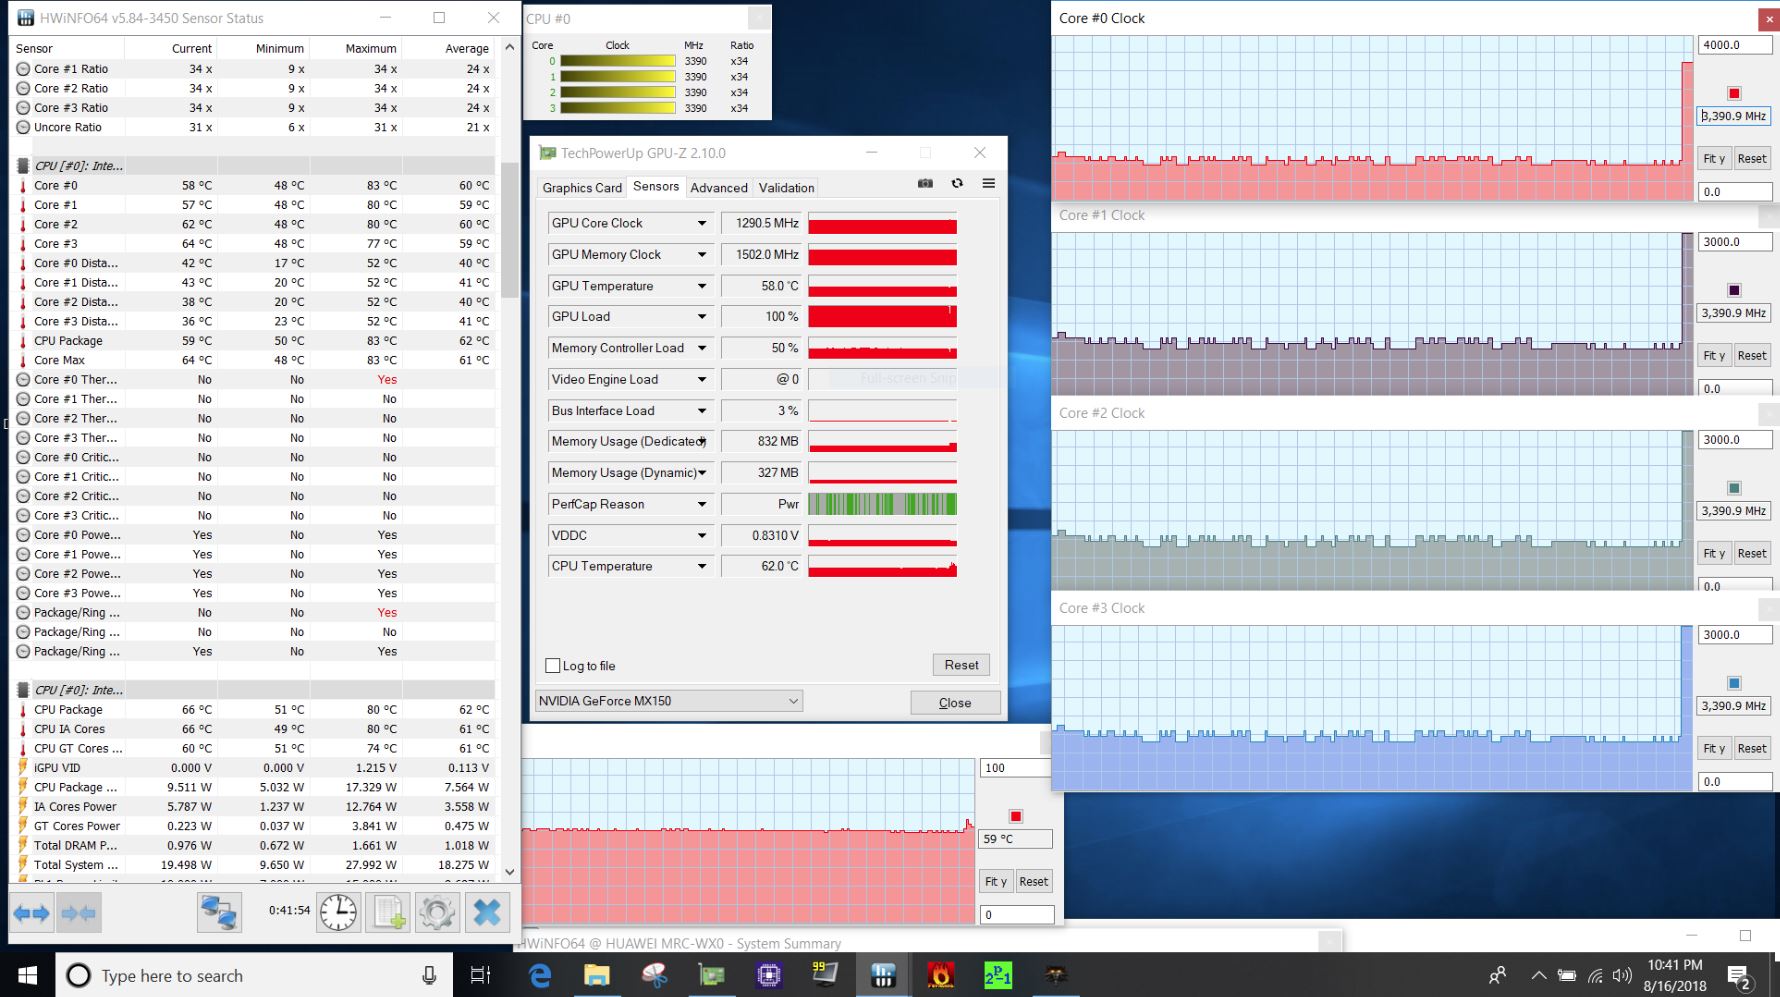Click red swatch on temperature graph

click(x=1015, y=816)
